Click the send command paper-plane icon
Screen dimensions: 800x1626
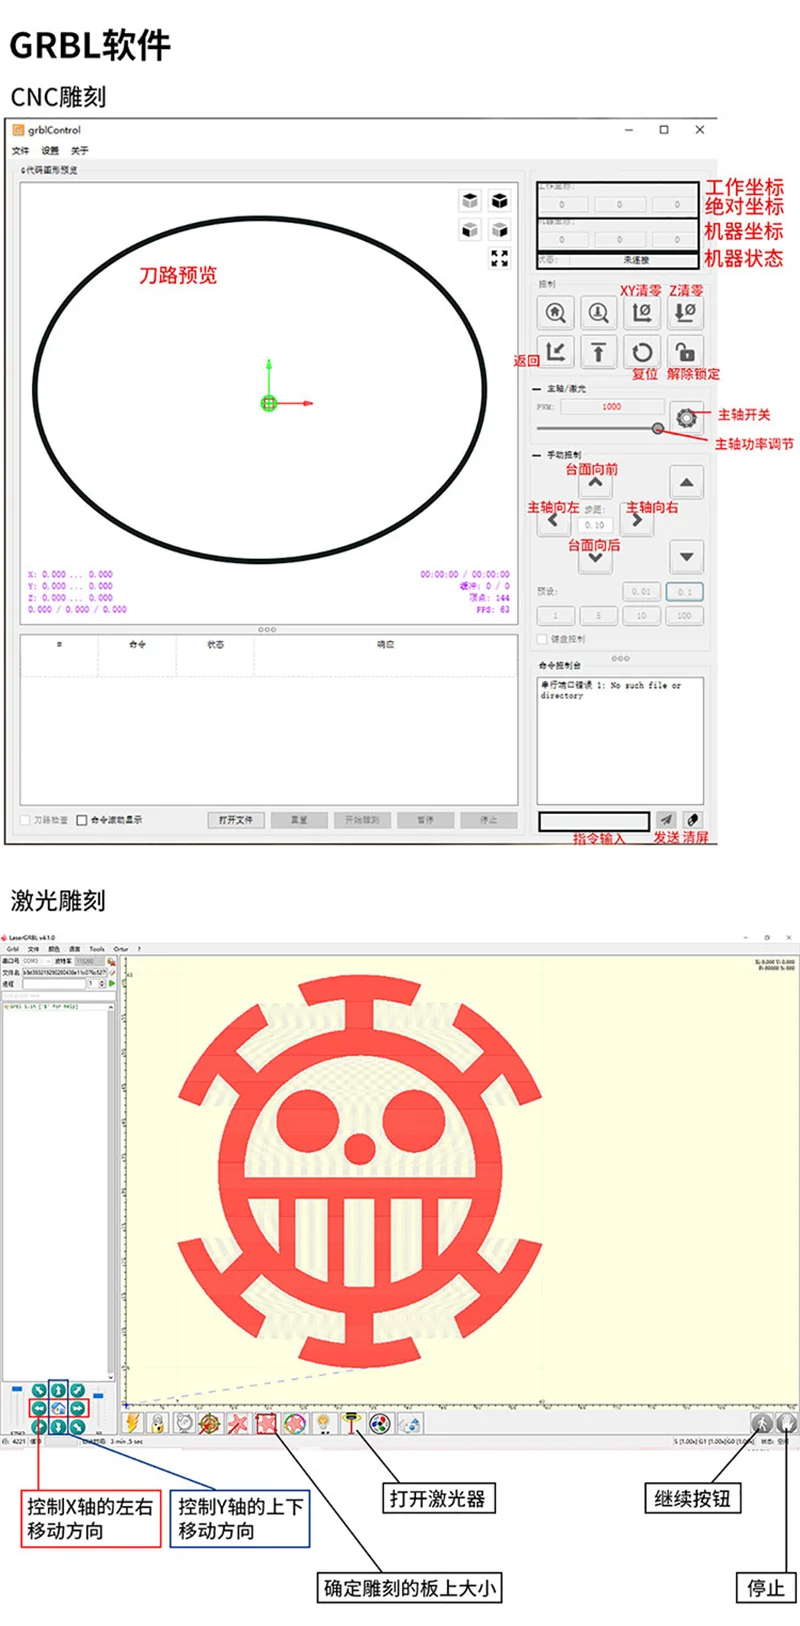point(666,820)
